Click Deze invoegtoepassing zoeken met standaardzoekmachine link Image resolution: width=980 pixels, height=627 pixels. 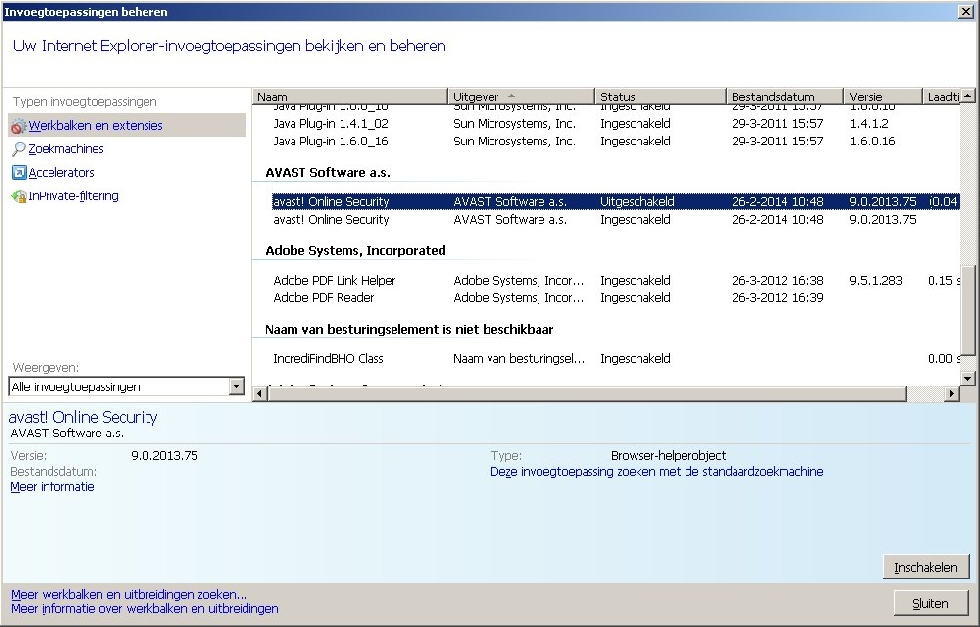656,472
